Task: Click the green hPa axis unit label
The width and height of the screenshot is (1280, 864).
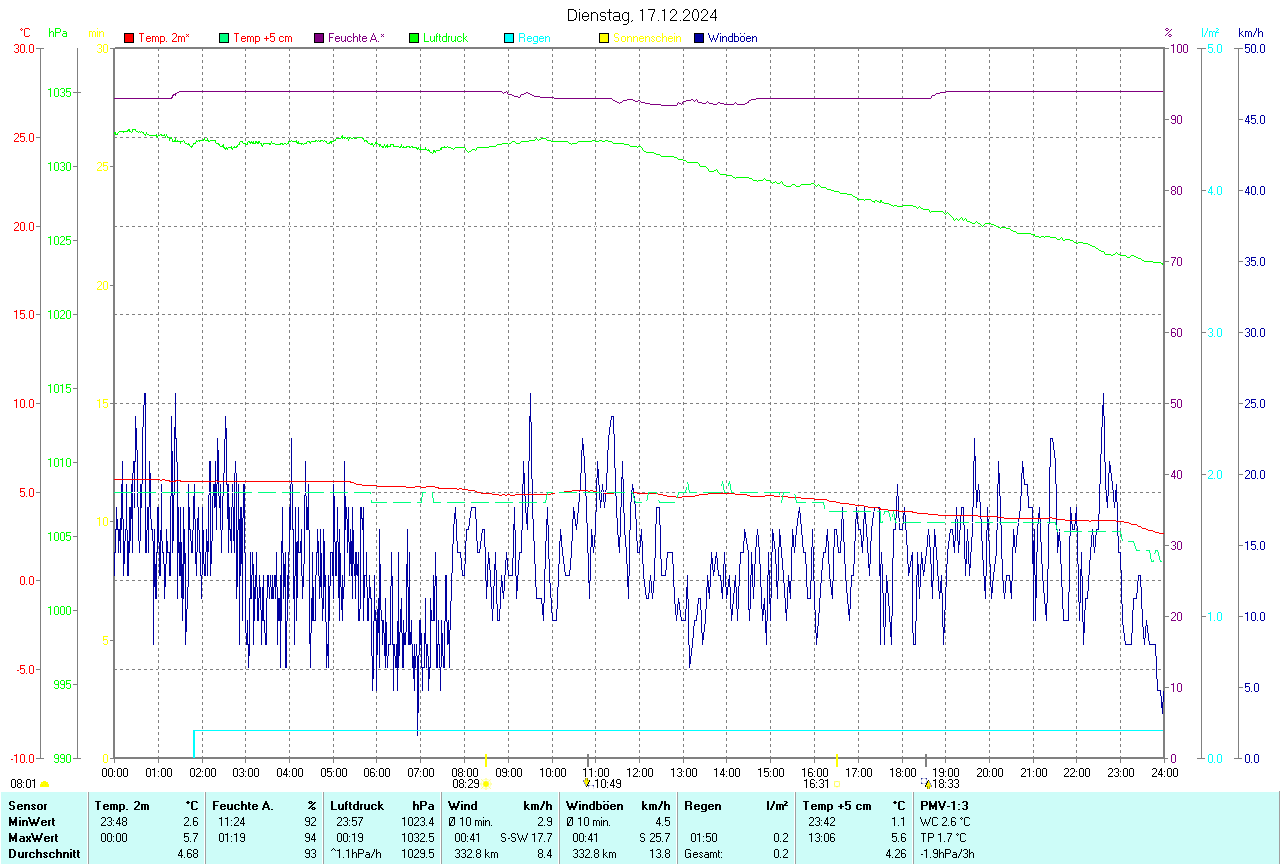Action: point(58,33)
